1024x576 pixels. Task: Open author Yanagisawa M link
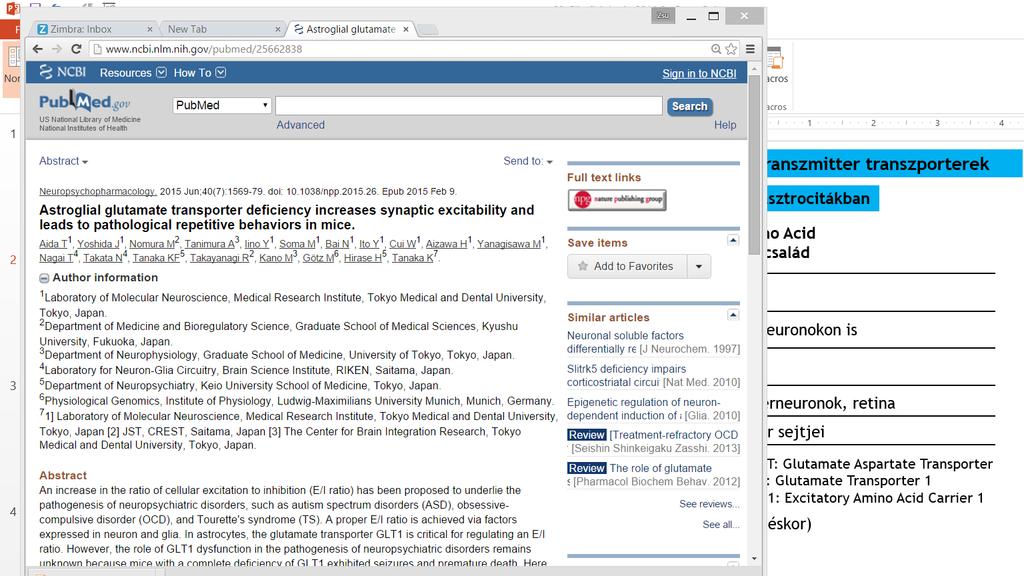[509, 244]
